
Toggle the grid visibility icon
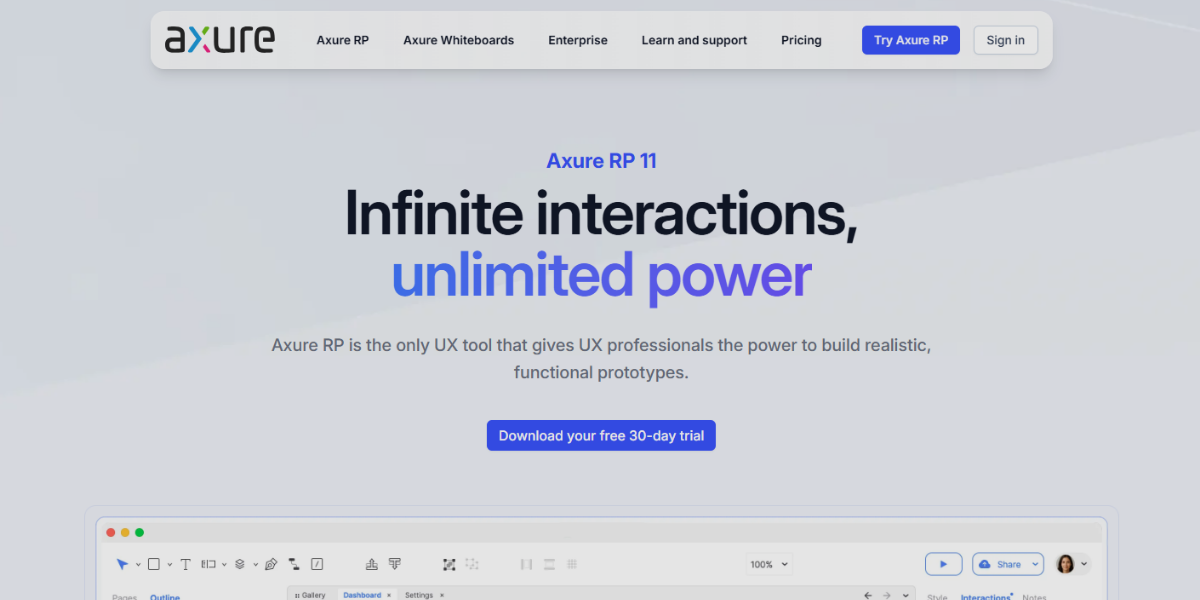tap(572, 564)
